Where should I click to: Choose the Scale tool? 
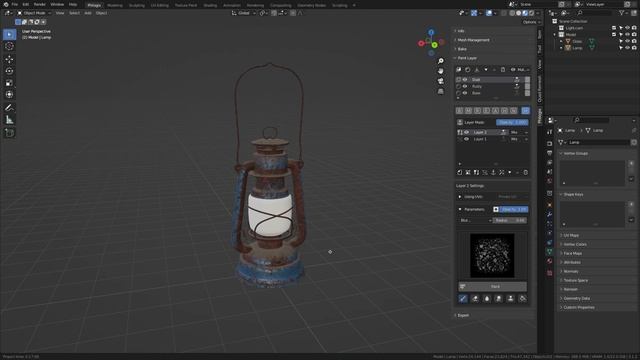pos(9,83)
